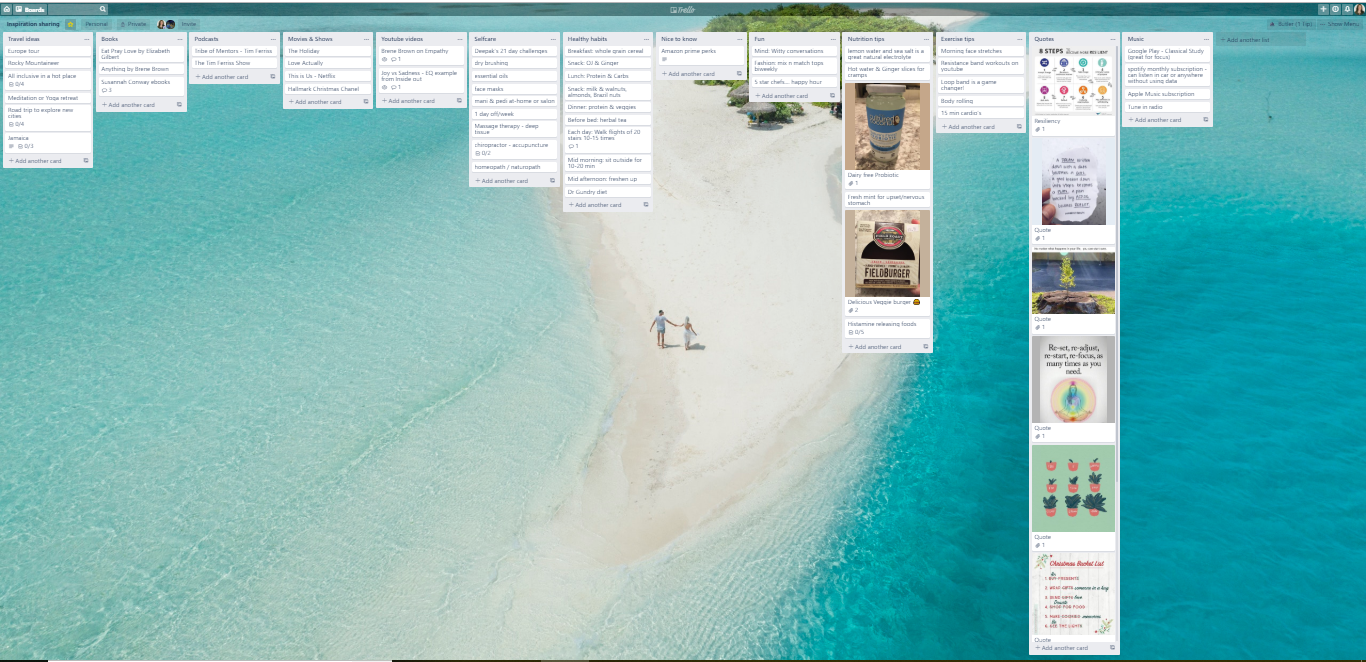Click template icon in Exercise tips list

[1019, 127]
